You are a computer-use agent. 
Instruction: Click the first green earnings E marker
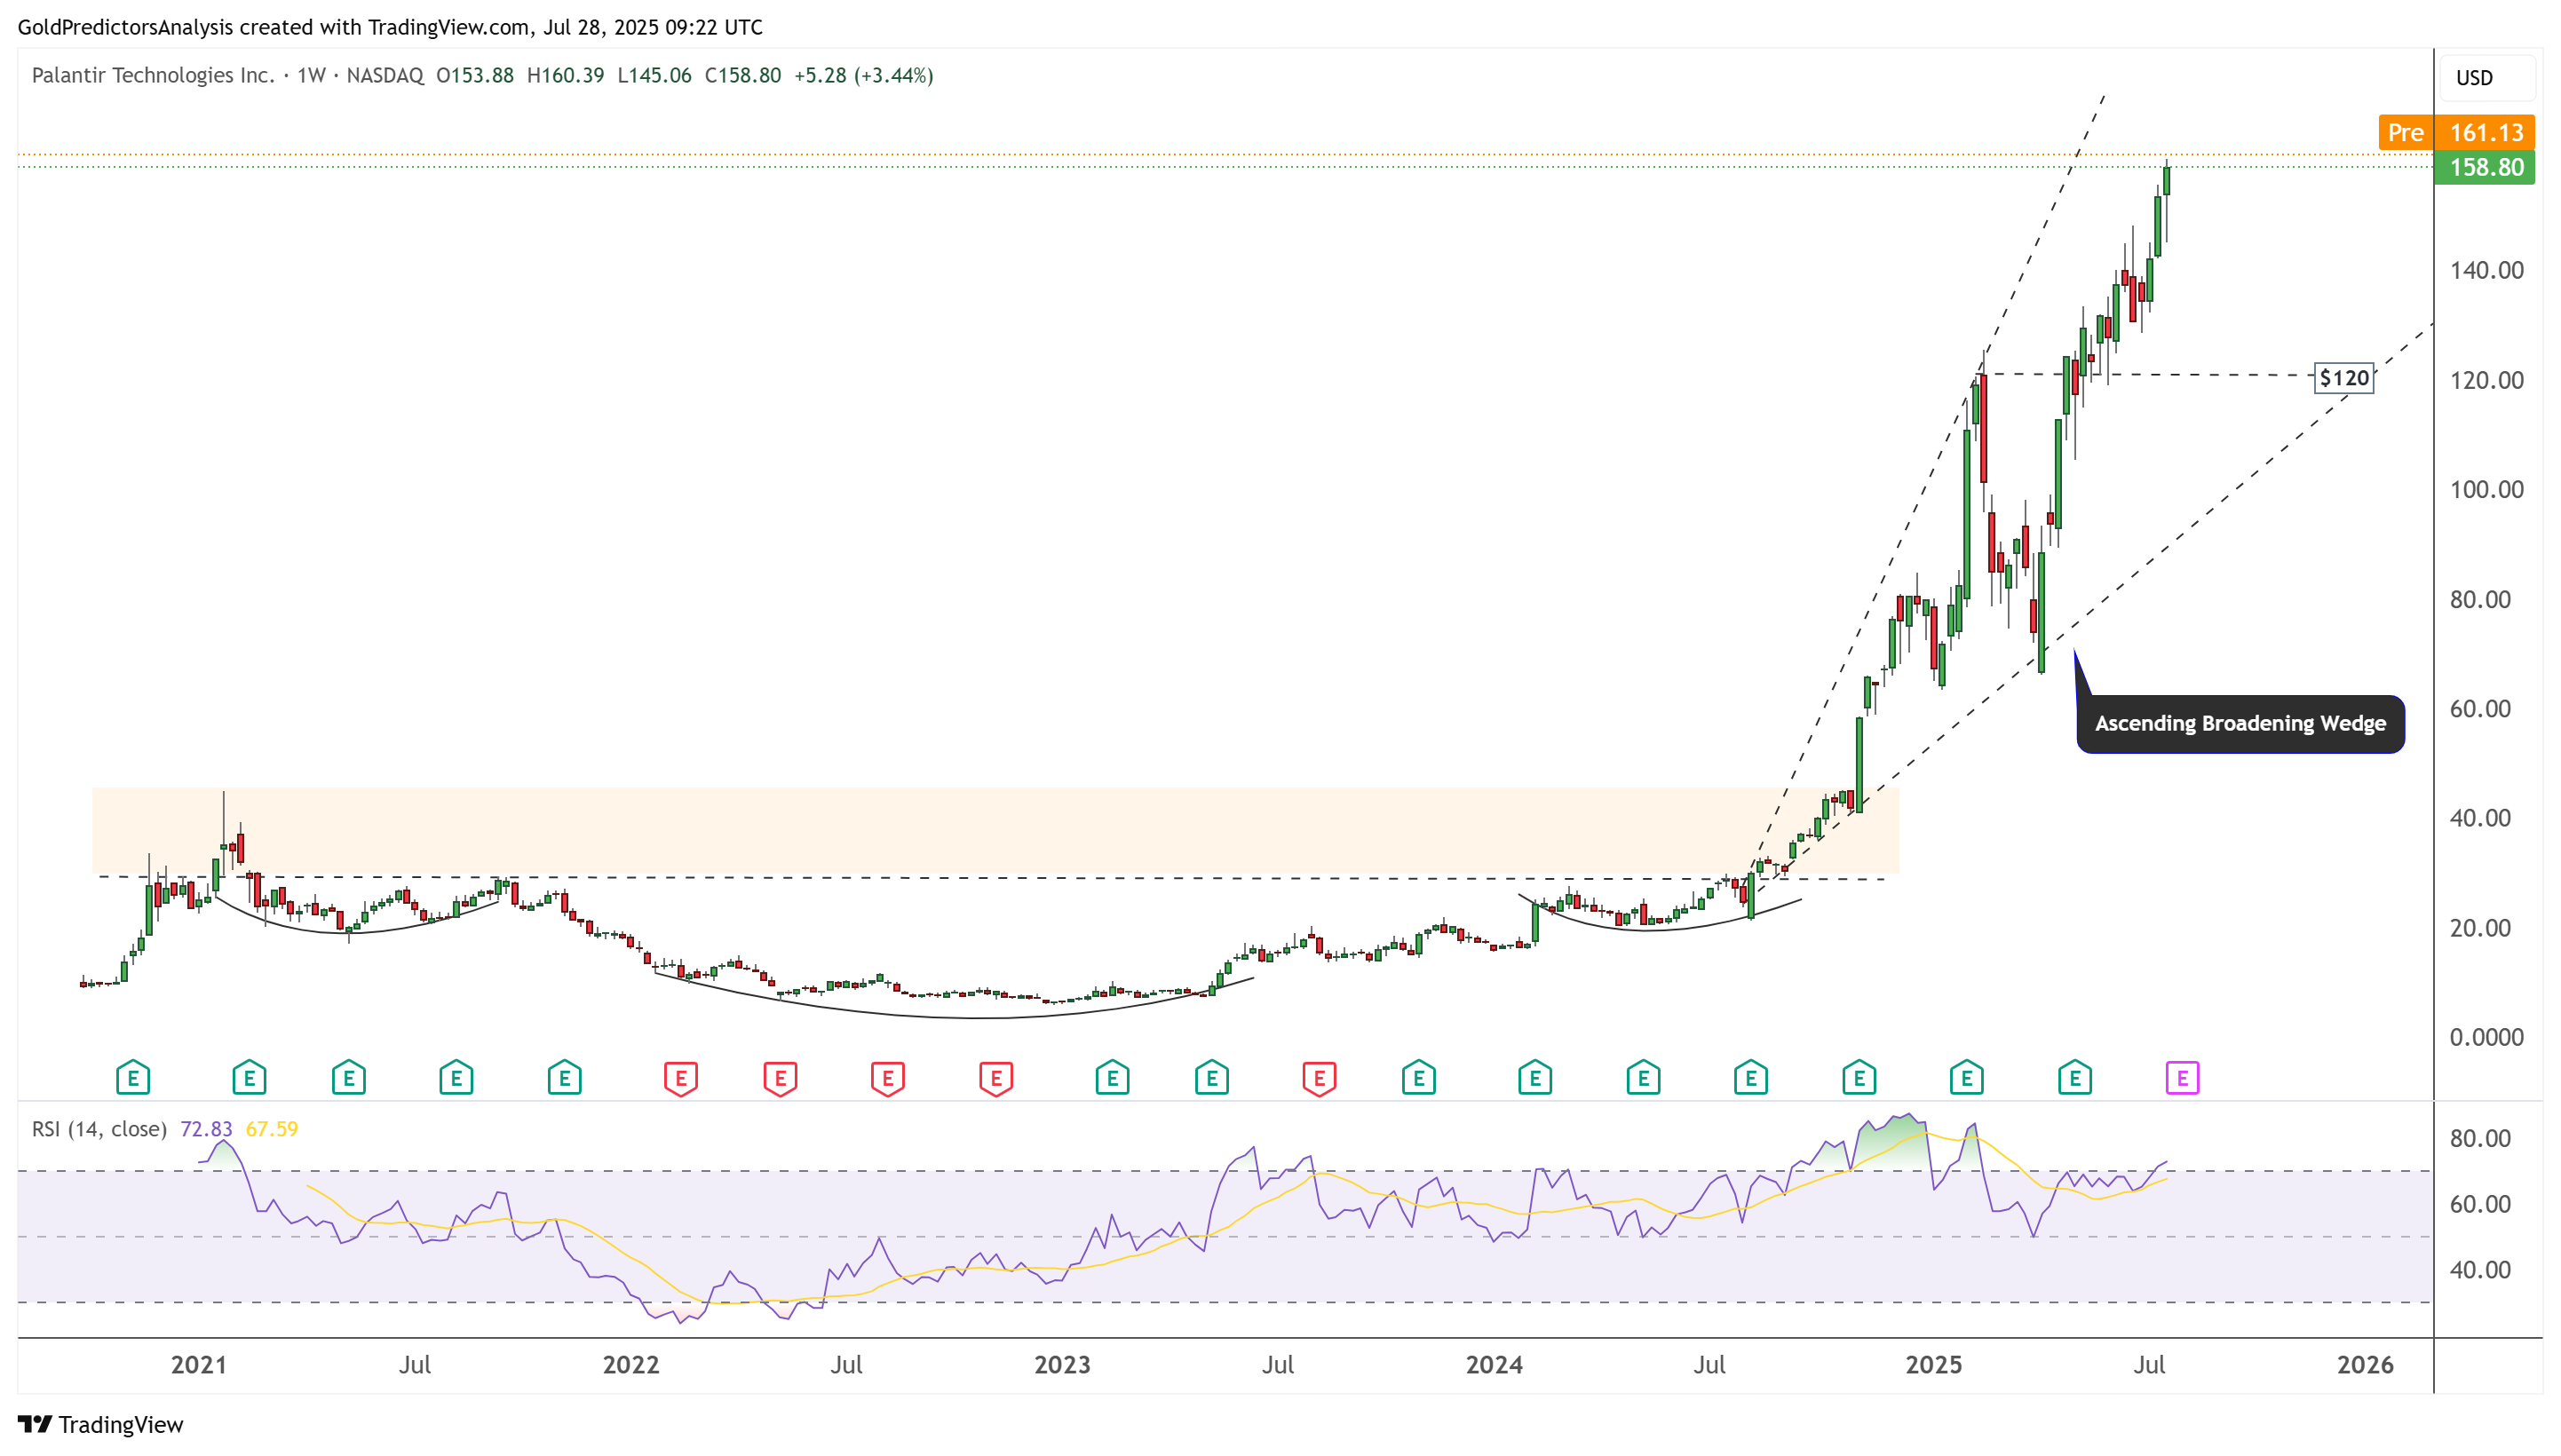tap(133, 1078)
